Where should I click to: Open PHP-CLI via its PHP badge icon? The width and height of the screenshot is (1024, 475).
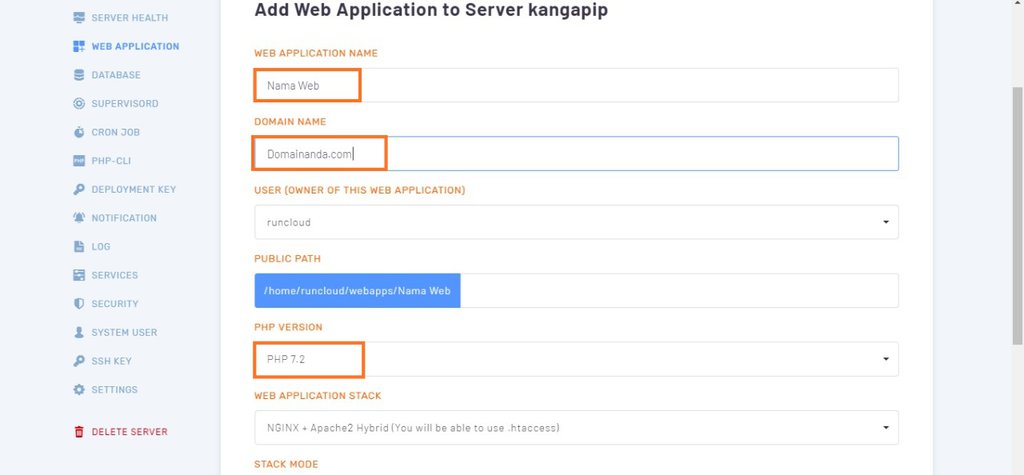[79, 161]
